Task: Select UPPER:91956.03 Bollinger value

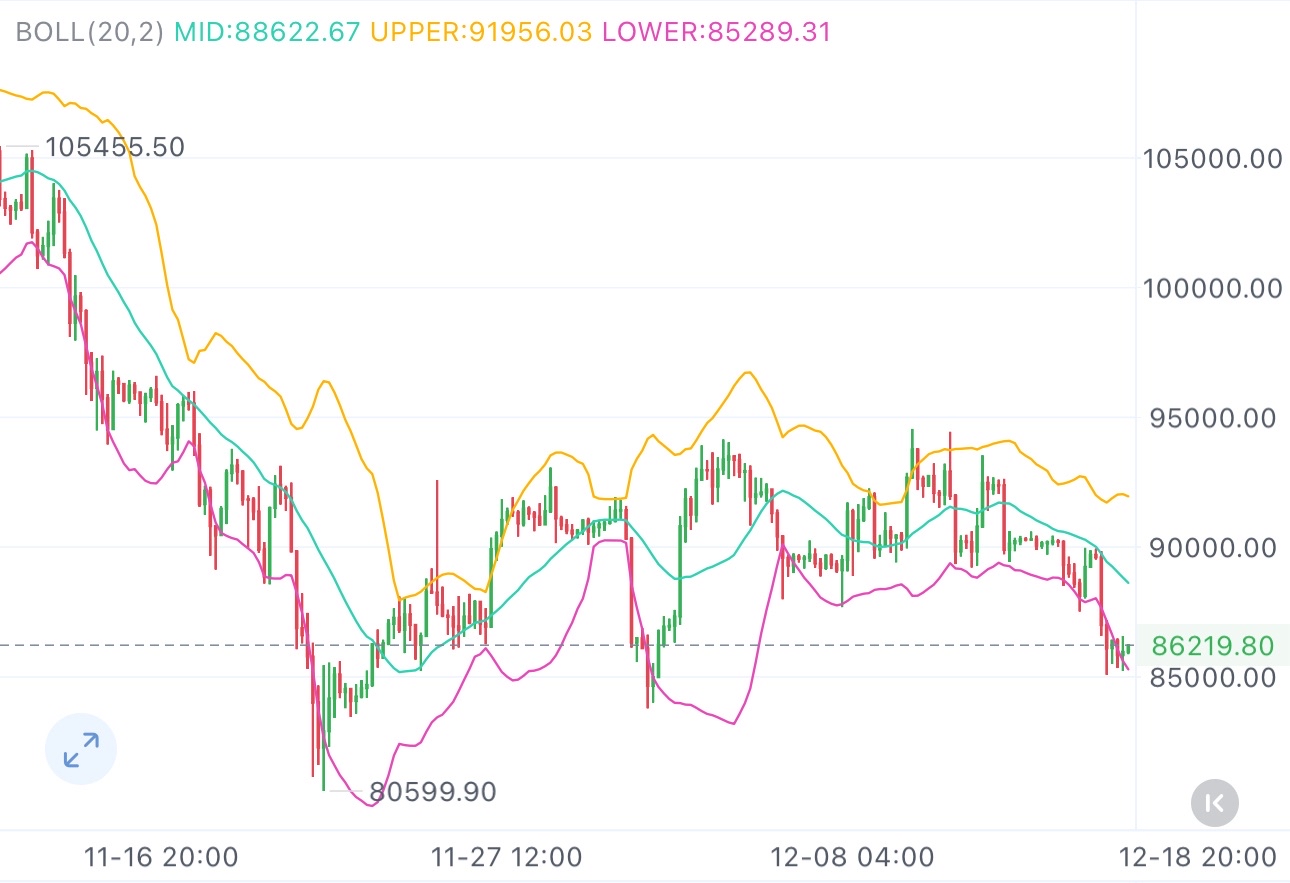Action: (x=481, y=32)
